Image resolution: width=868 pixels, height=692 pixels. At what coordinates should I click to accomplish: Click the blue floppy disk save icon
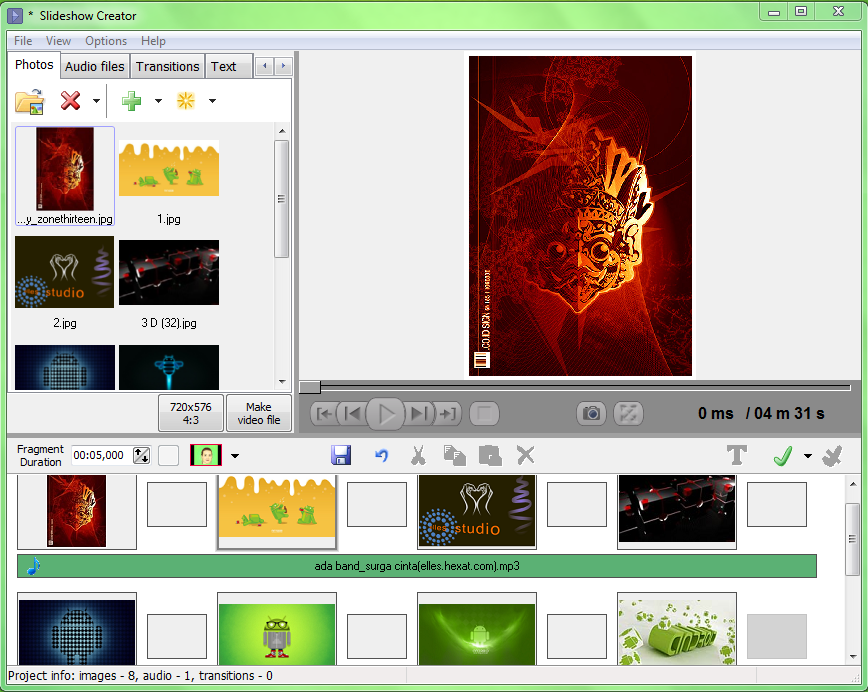click(x=340, y=456)
